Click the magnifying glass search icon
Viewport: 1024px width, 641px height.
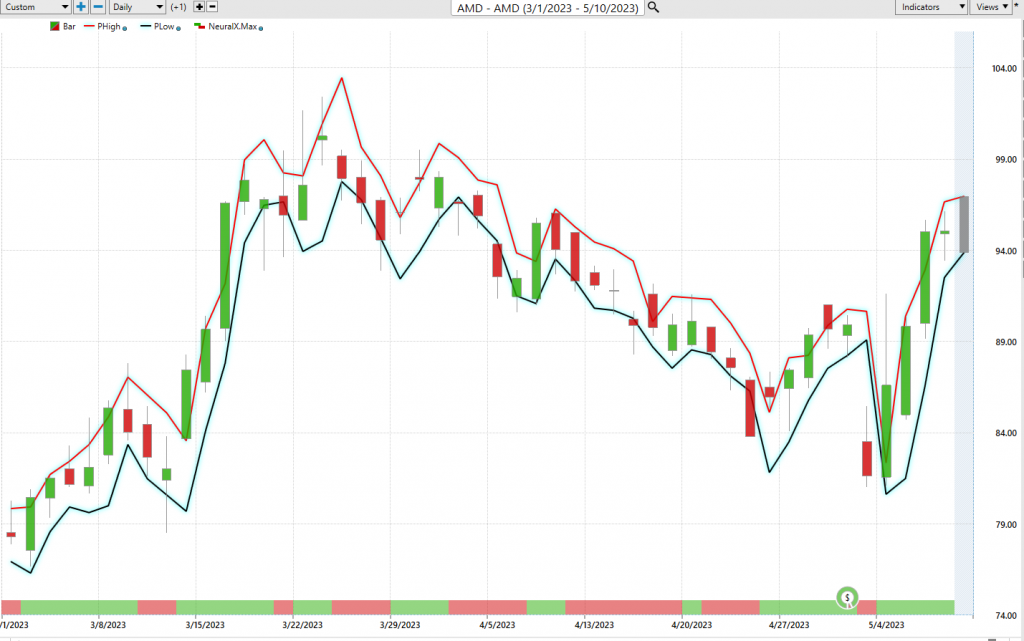653,7
